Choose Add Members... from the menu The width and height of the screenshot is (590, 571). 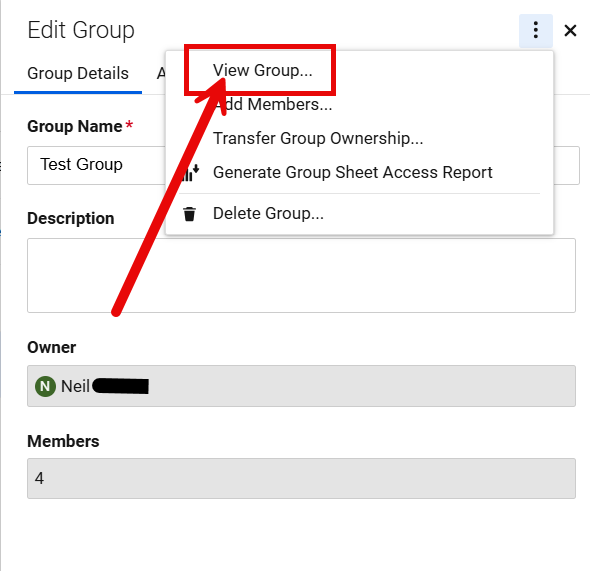coord(273,104)
